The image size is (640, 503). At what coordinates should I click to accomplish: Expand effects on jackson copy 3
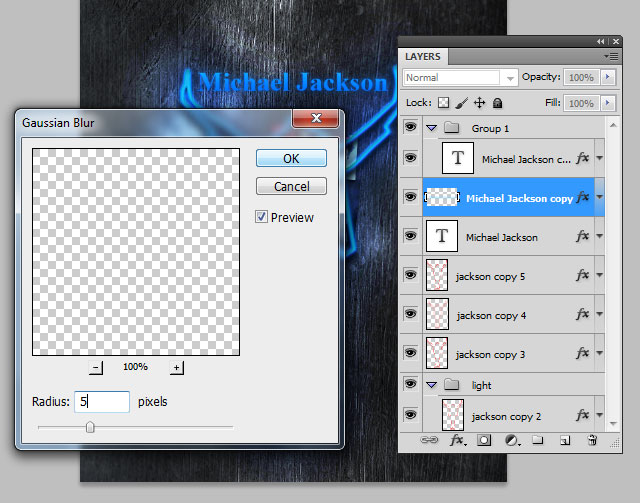[x=600, y=353]
